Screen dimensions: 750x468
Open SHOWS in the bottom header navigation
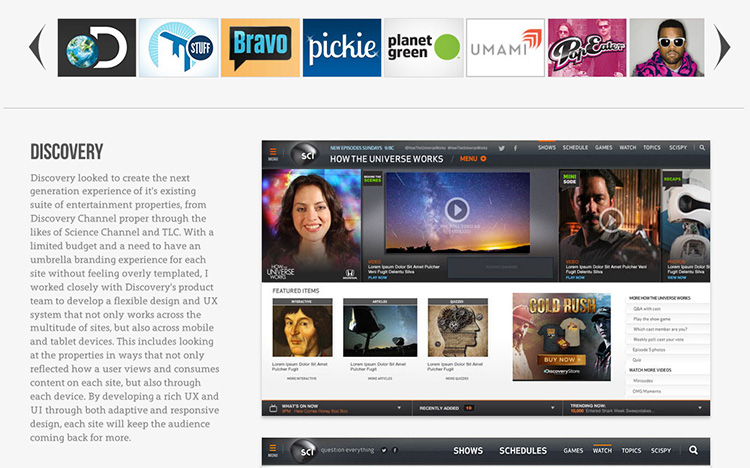[468, 451]
